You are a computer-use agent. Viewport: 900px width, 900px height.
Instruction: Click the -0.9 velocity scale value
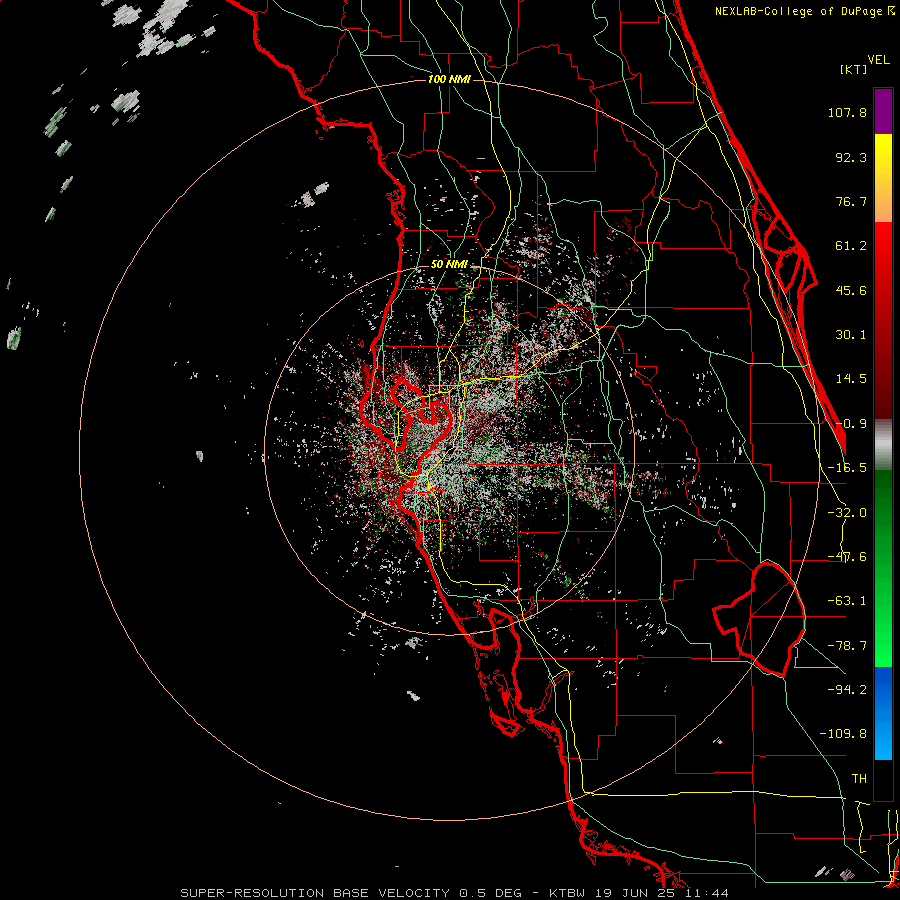coord(851,424)
